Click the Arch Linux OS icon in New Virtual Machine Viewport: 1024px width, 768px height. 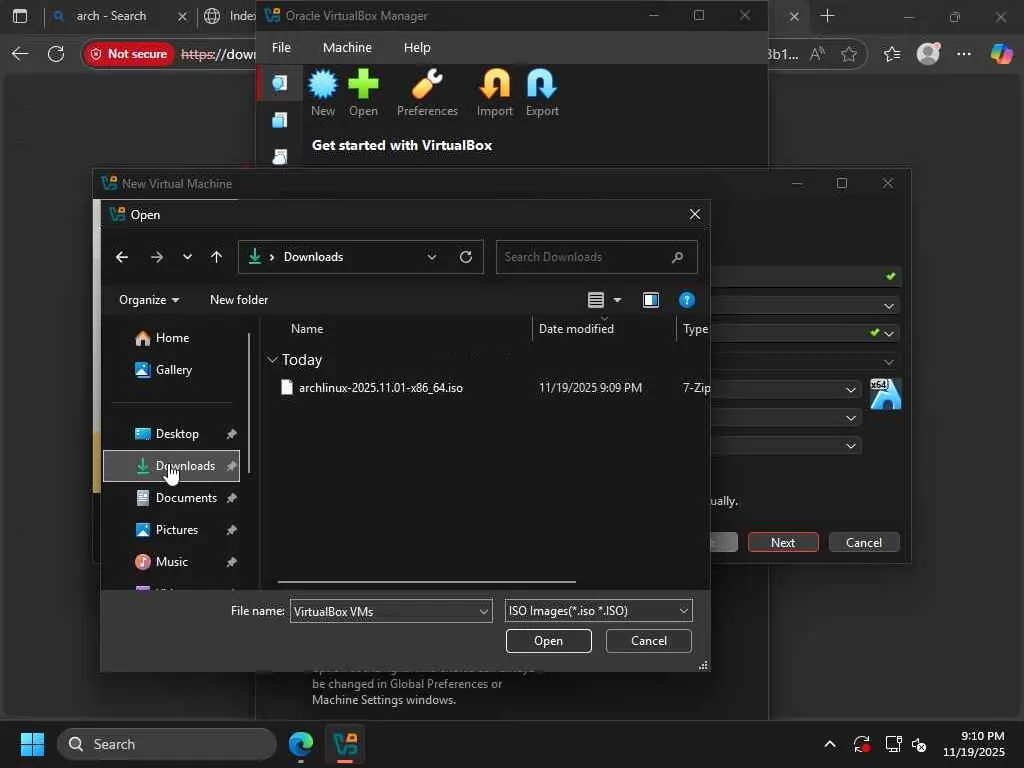click(x=886, y=394)
